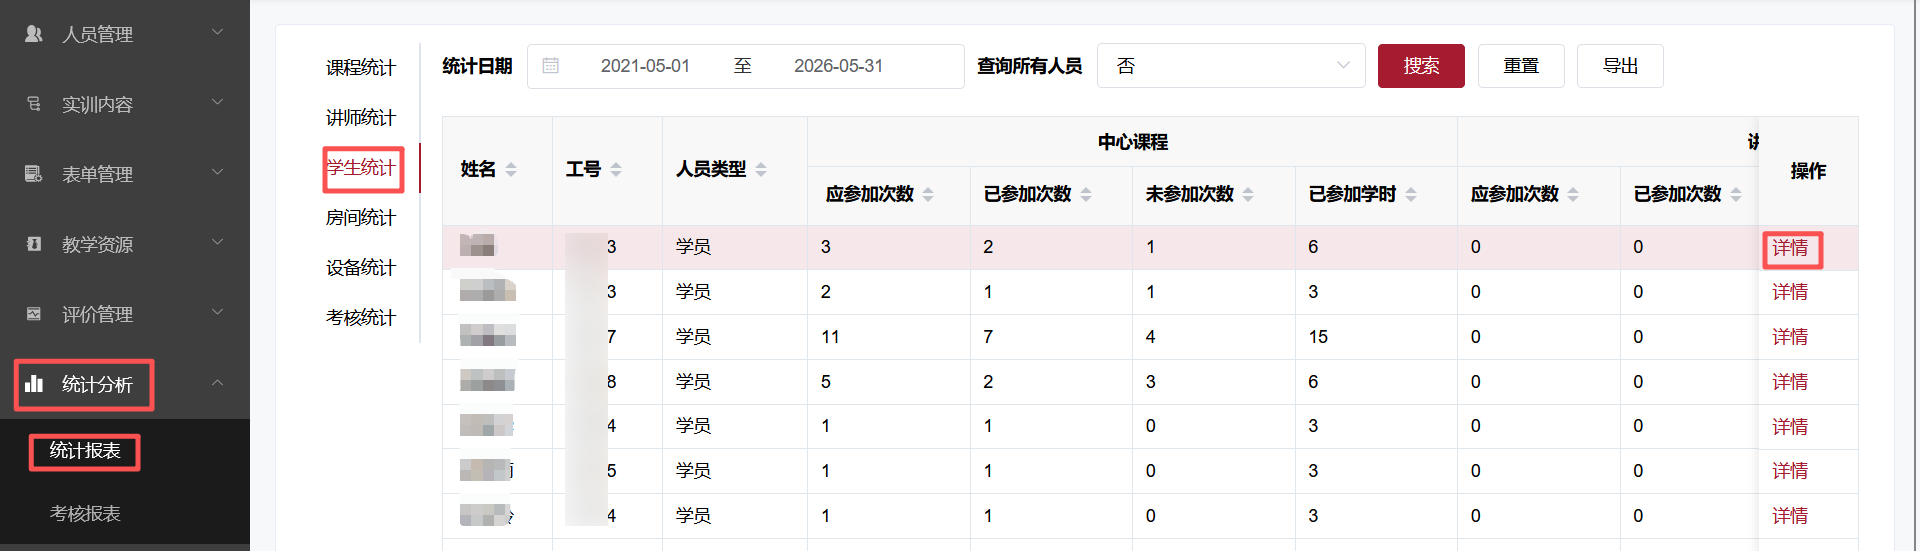
Task: Switch to 学生统计 tab
Action: coord(361,167)
